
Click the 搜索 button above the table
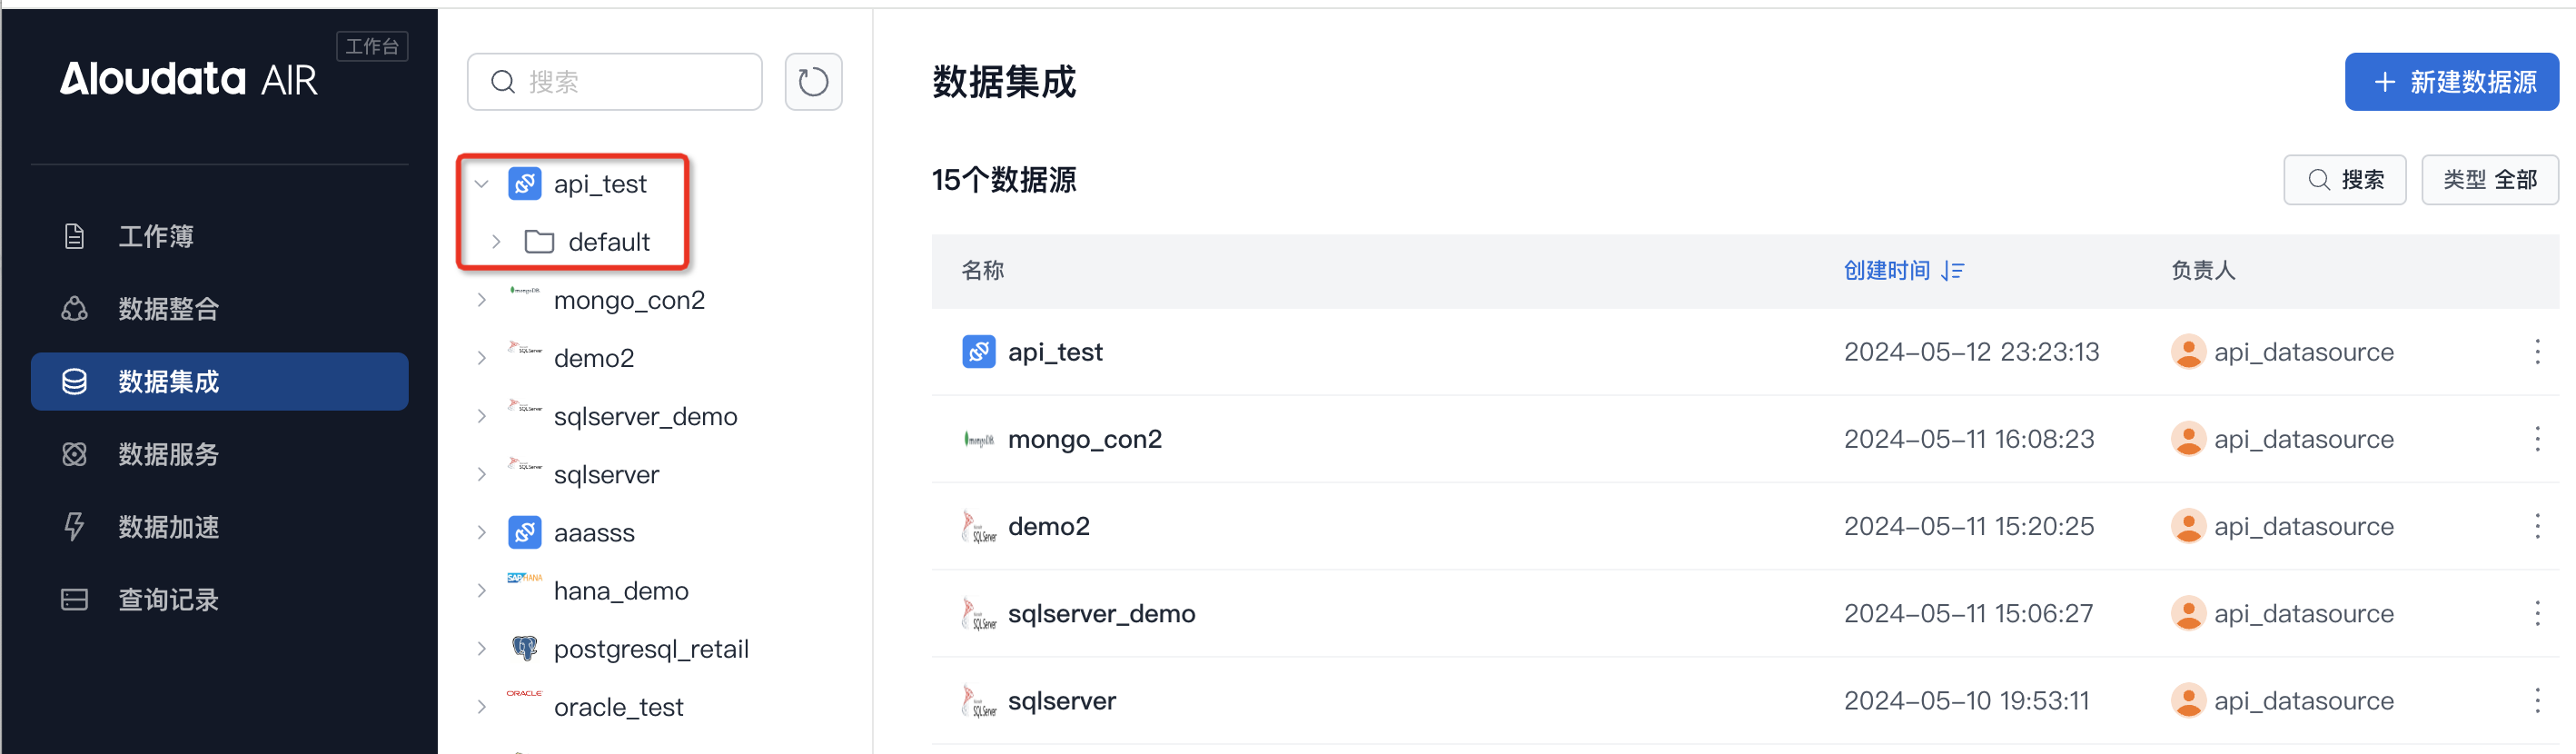point(2344,180)
